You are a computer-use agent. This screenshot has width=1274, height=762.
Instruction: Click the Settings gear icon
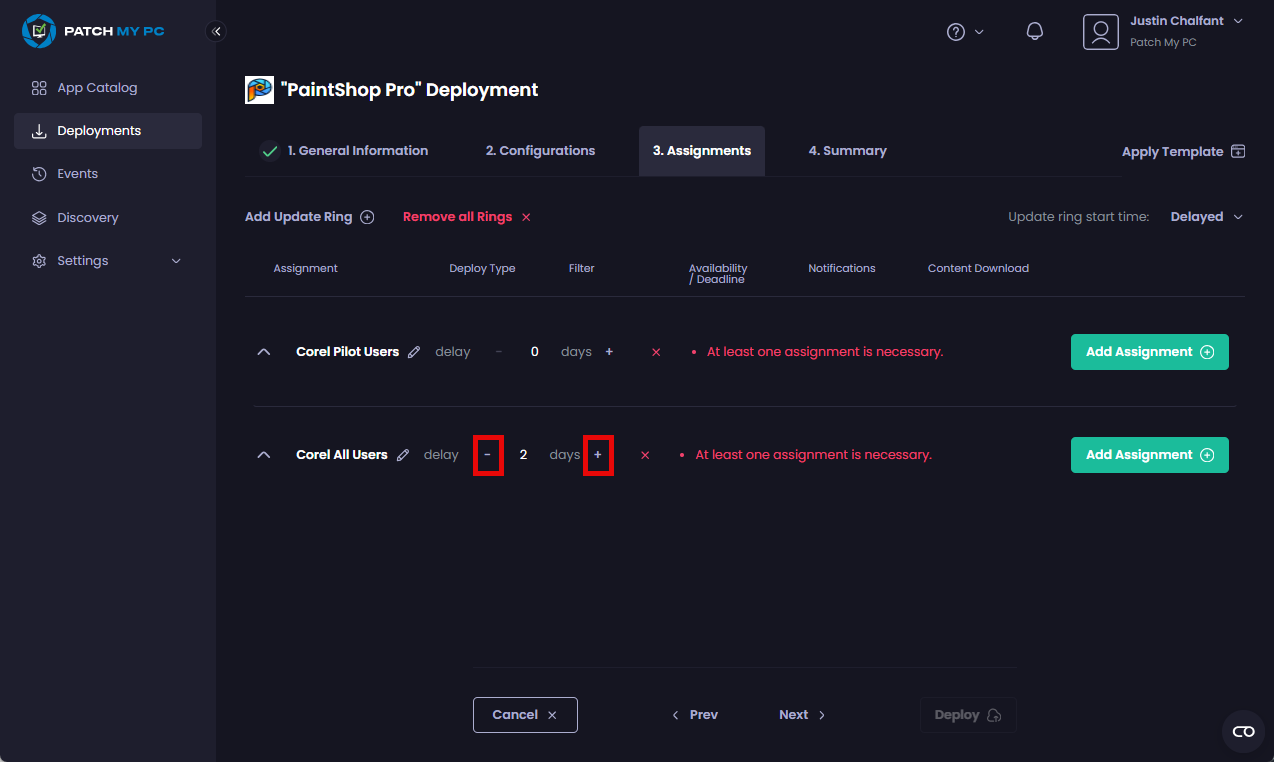pyautogui.click(x=39, y=260)
